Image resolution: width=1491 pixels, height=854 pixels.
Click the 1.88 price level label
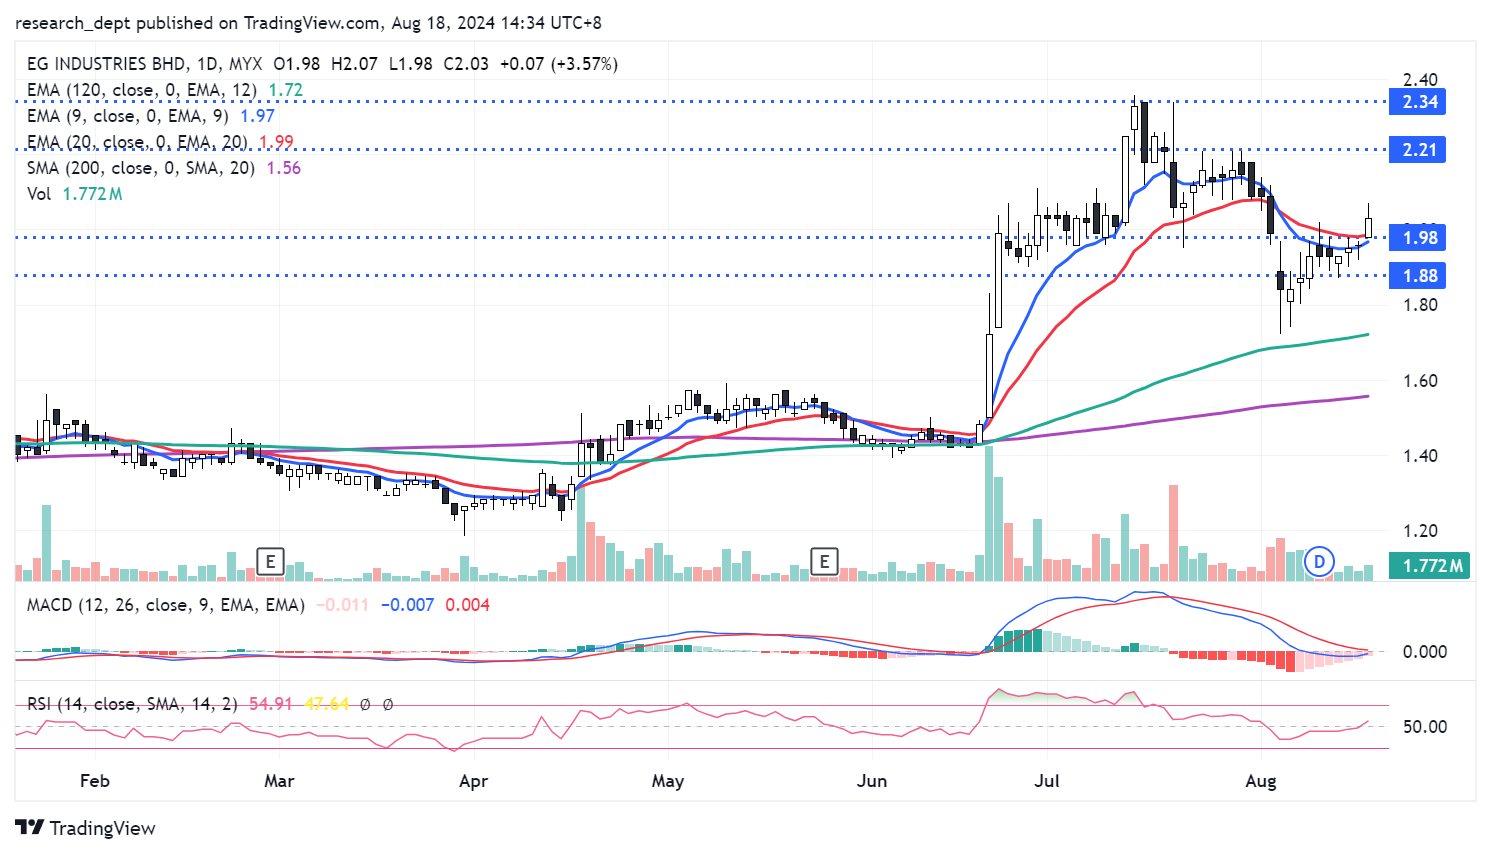point(1417,276)
